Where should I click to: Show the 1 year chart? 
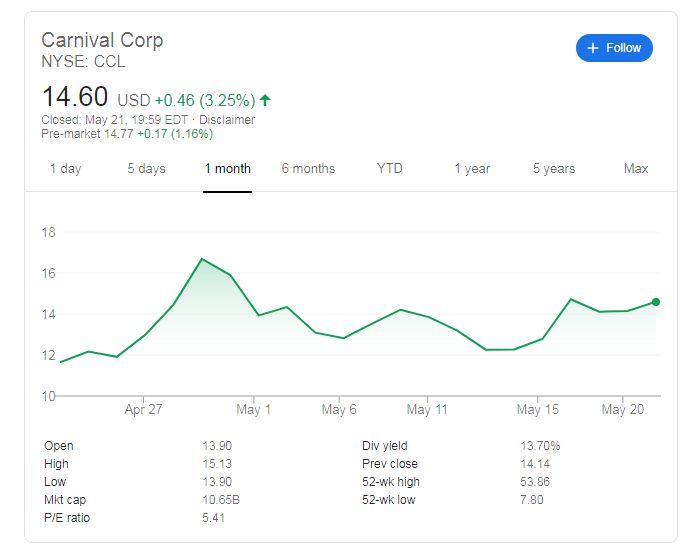click(472, 168)
